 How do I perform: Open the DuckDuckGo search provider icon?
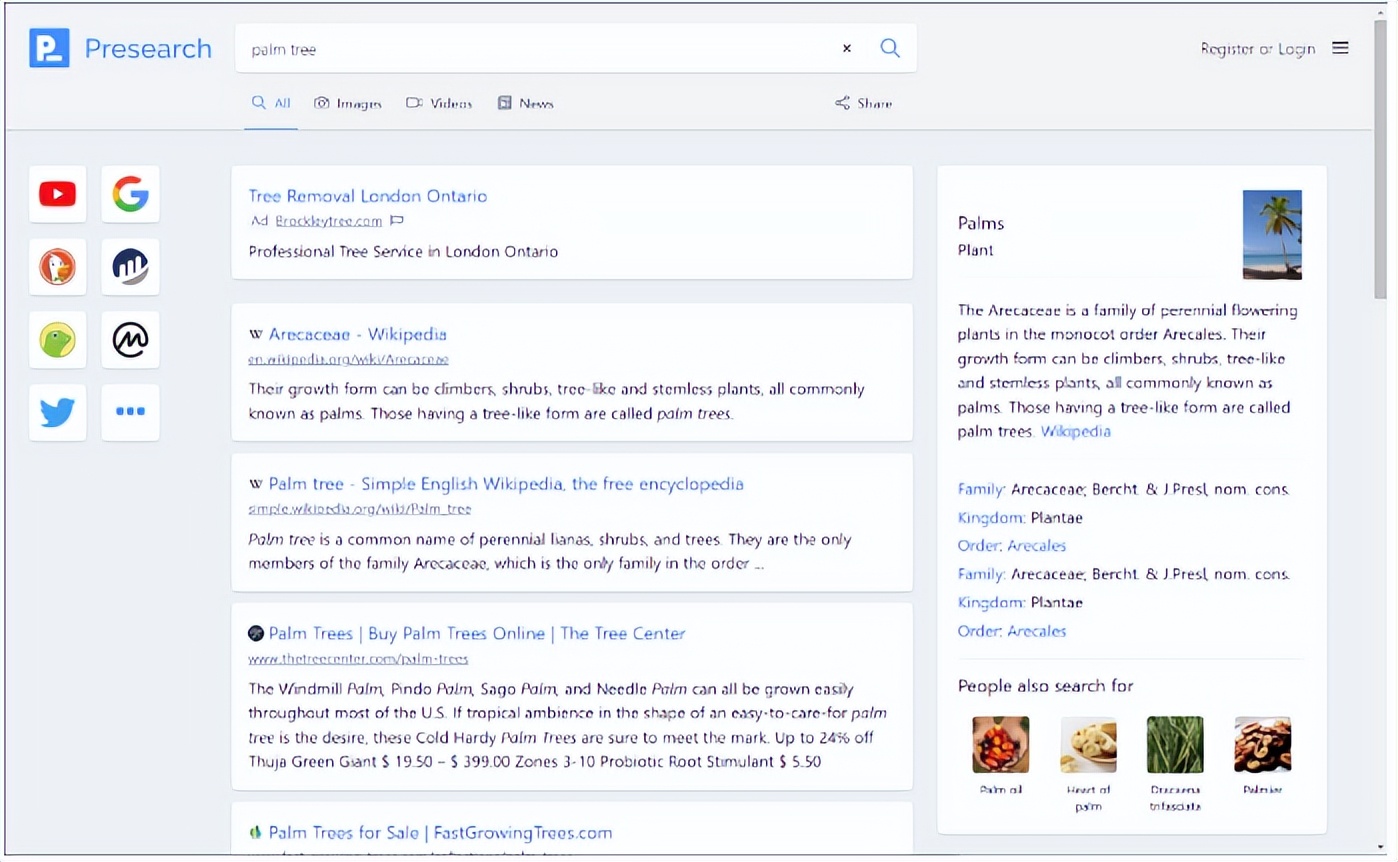point(58,267)
